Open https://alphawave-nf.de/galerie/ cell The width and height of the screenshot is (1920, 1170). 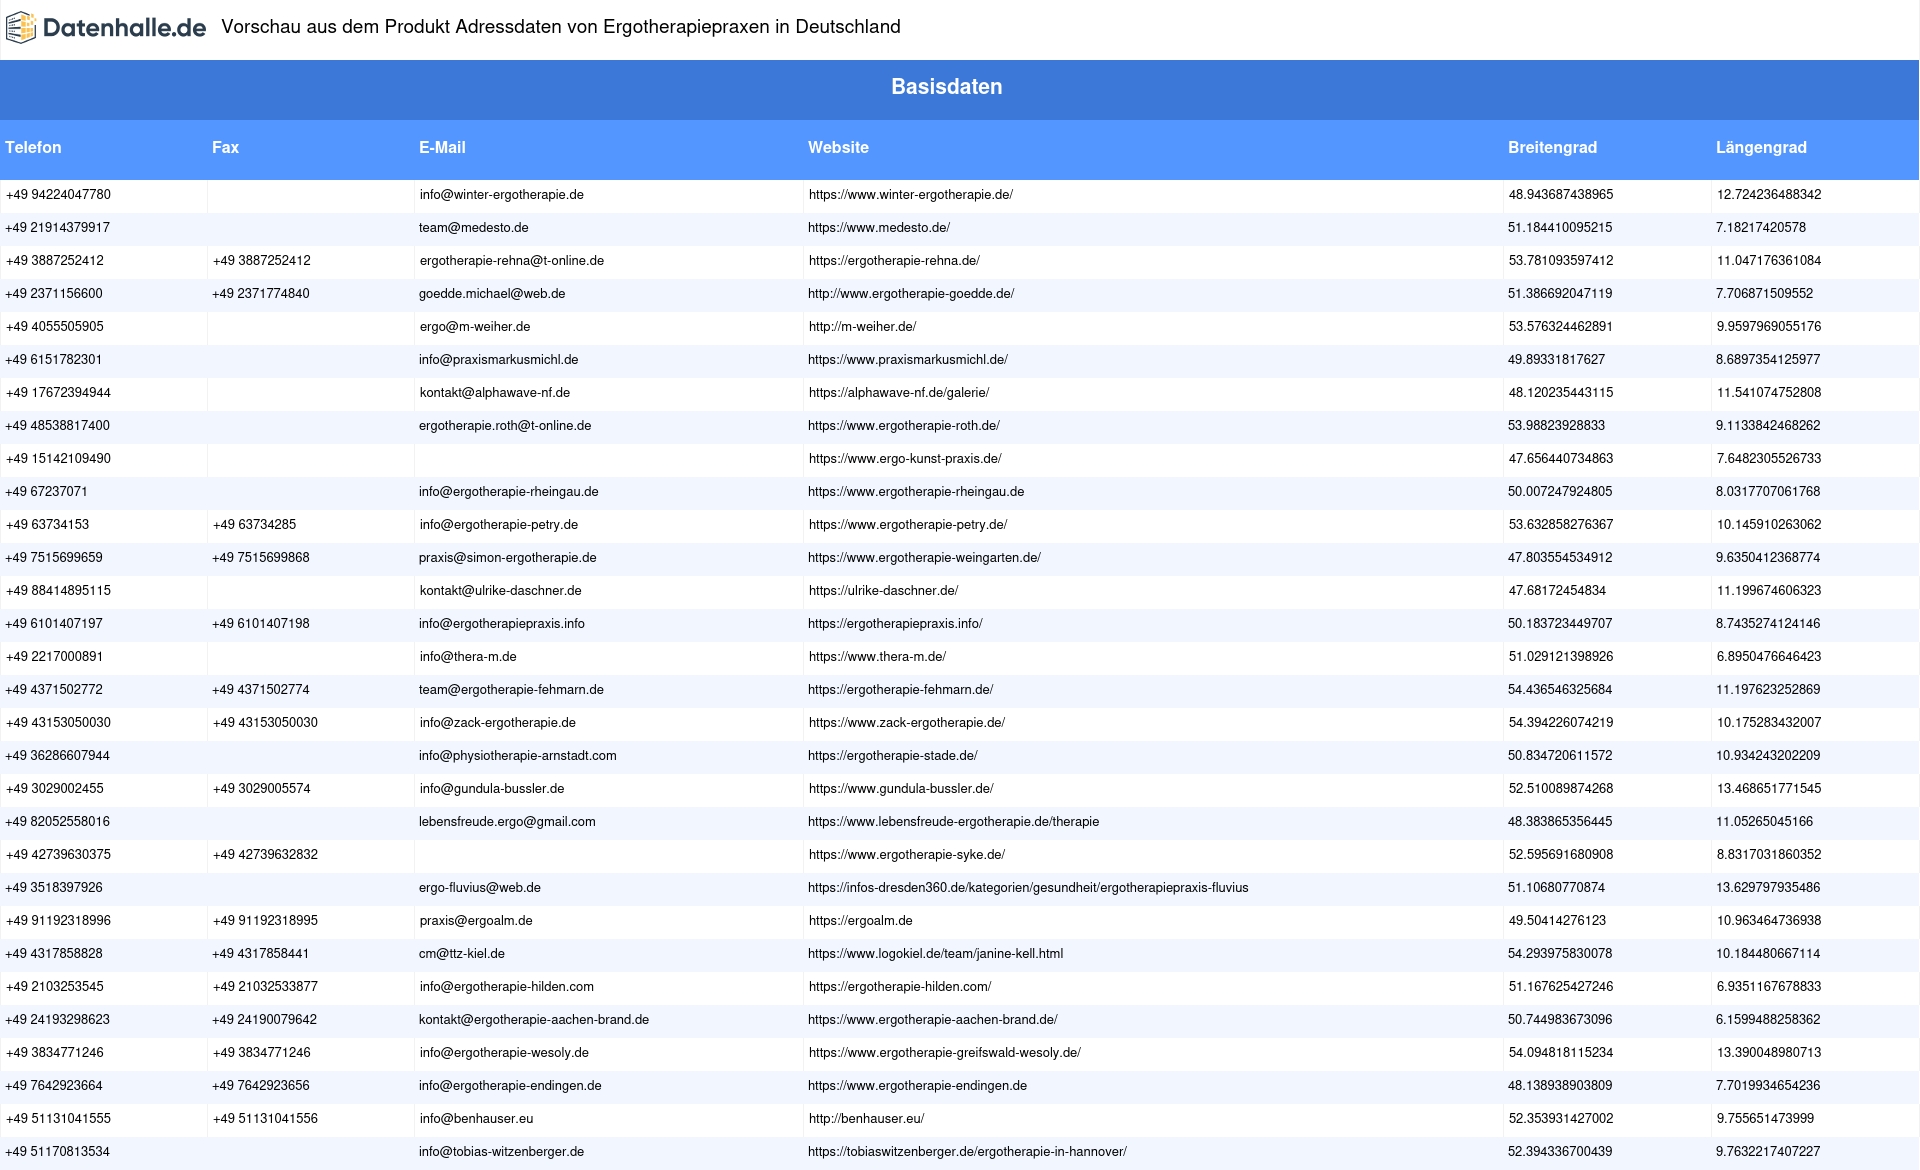[x=898, y=393]
